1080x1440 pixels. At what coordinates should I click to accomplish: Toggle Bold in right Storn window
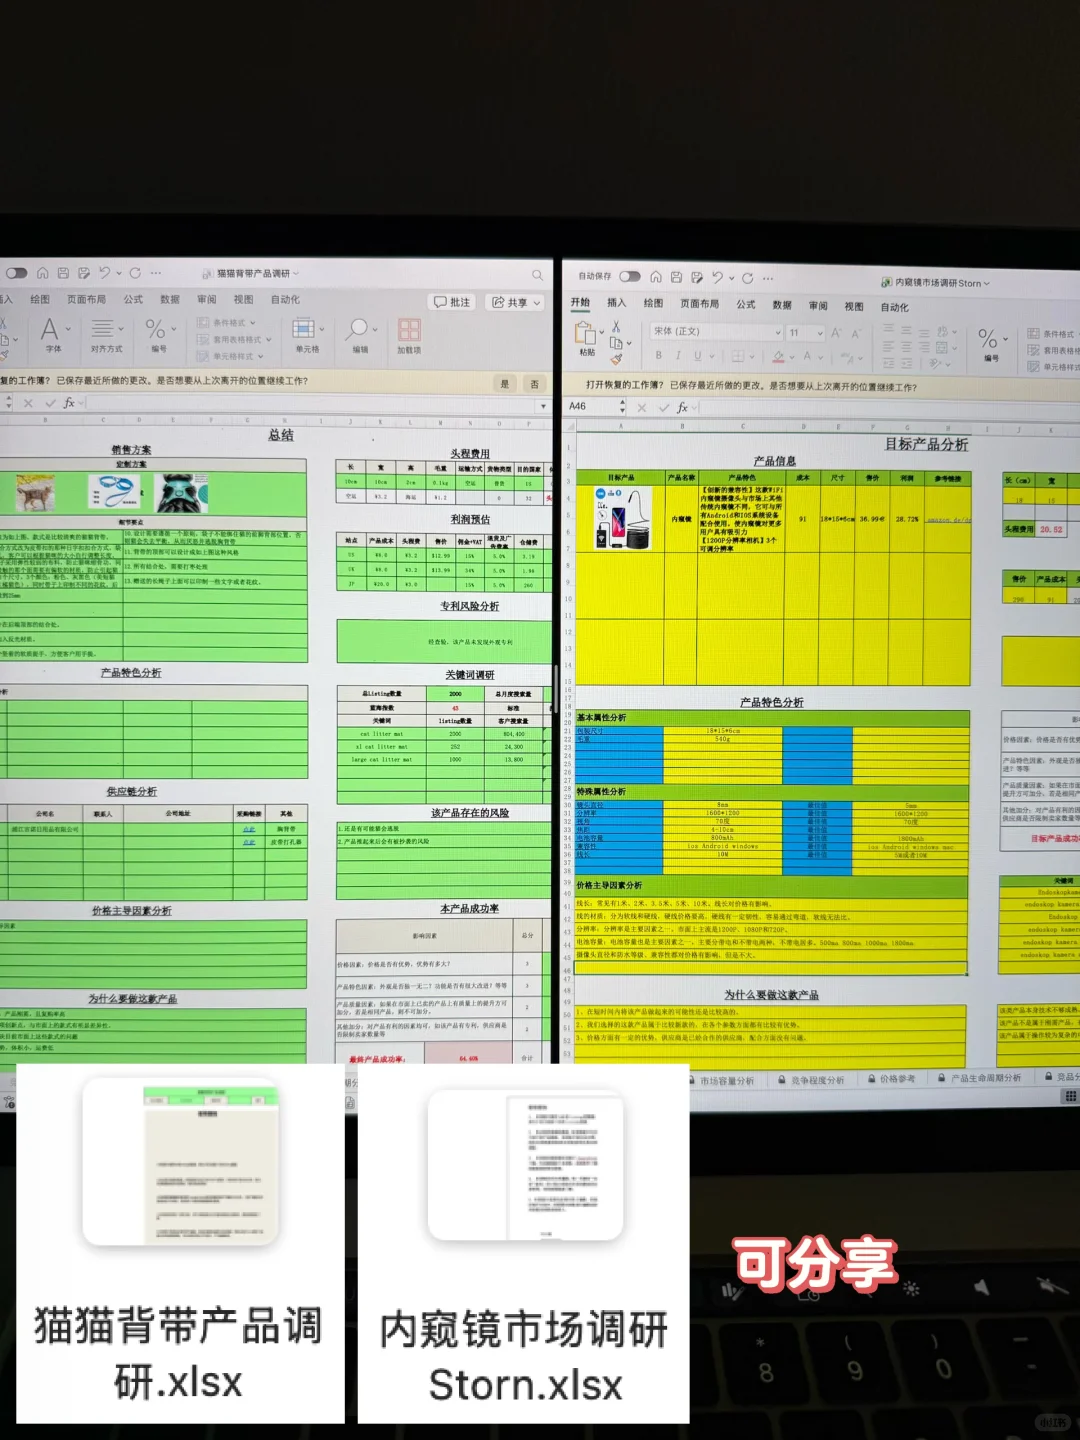click(x=658, y=355)
